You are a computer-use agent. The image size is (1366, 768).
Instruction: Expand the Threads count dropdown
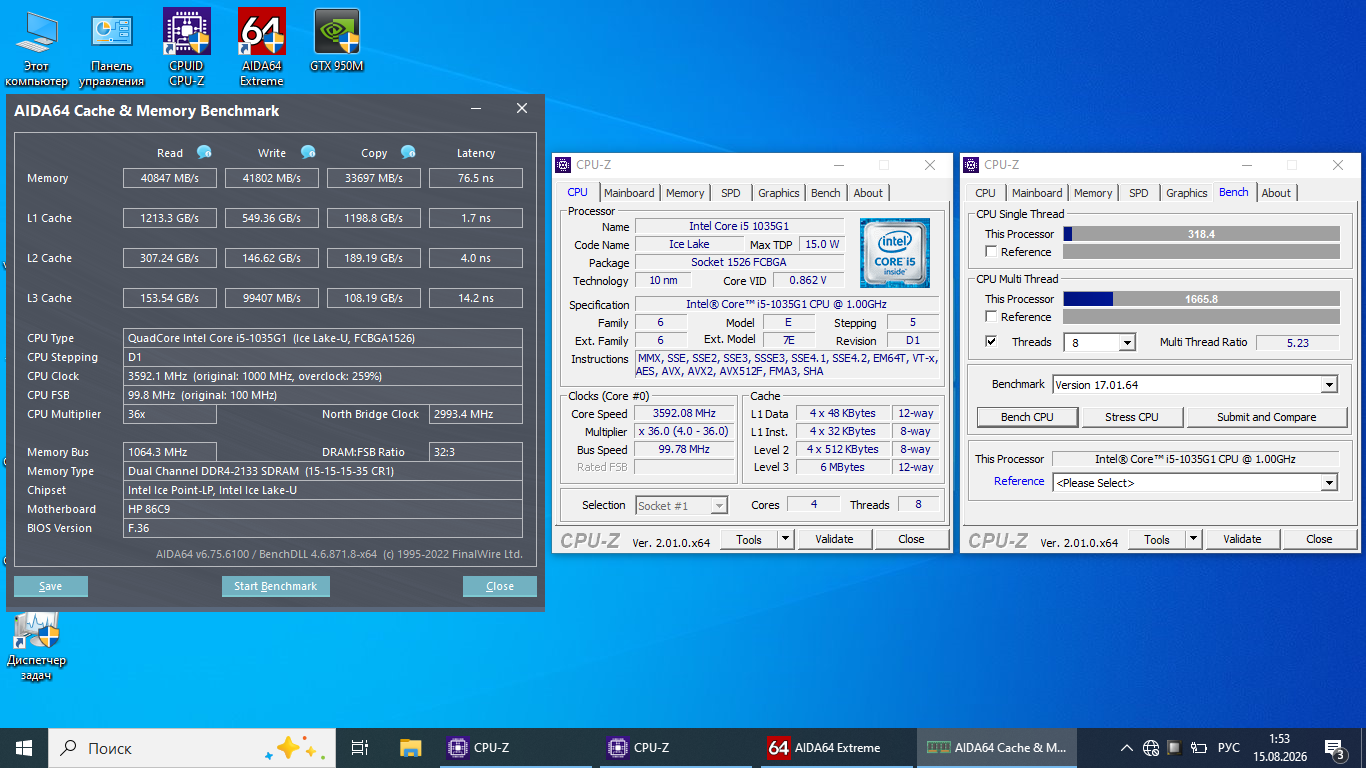coord(1127,343)
